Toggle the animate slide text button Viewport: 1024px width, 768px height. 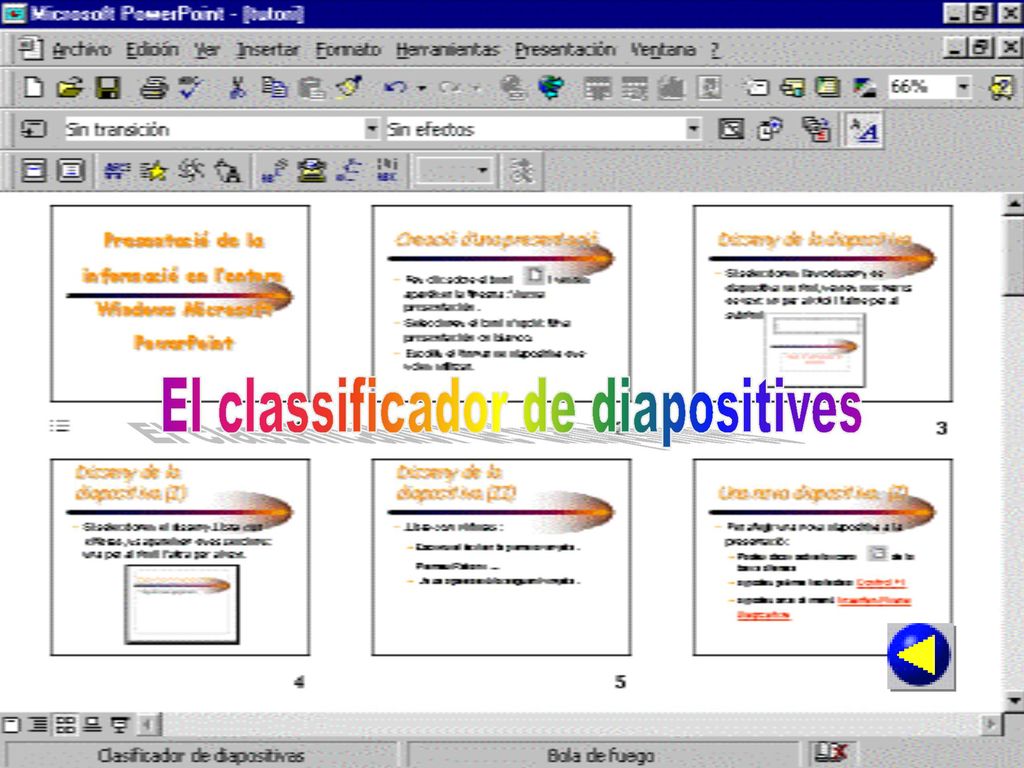[x=71, y=170]
